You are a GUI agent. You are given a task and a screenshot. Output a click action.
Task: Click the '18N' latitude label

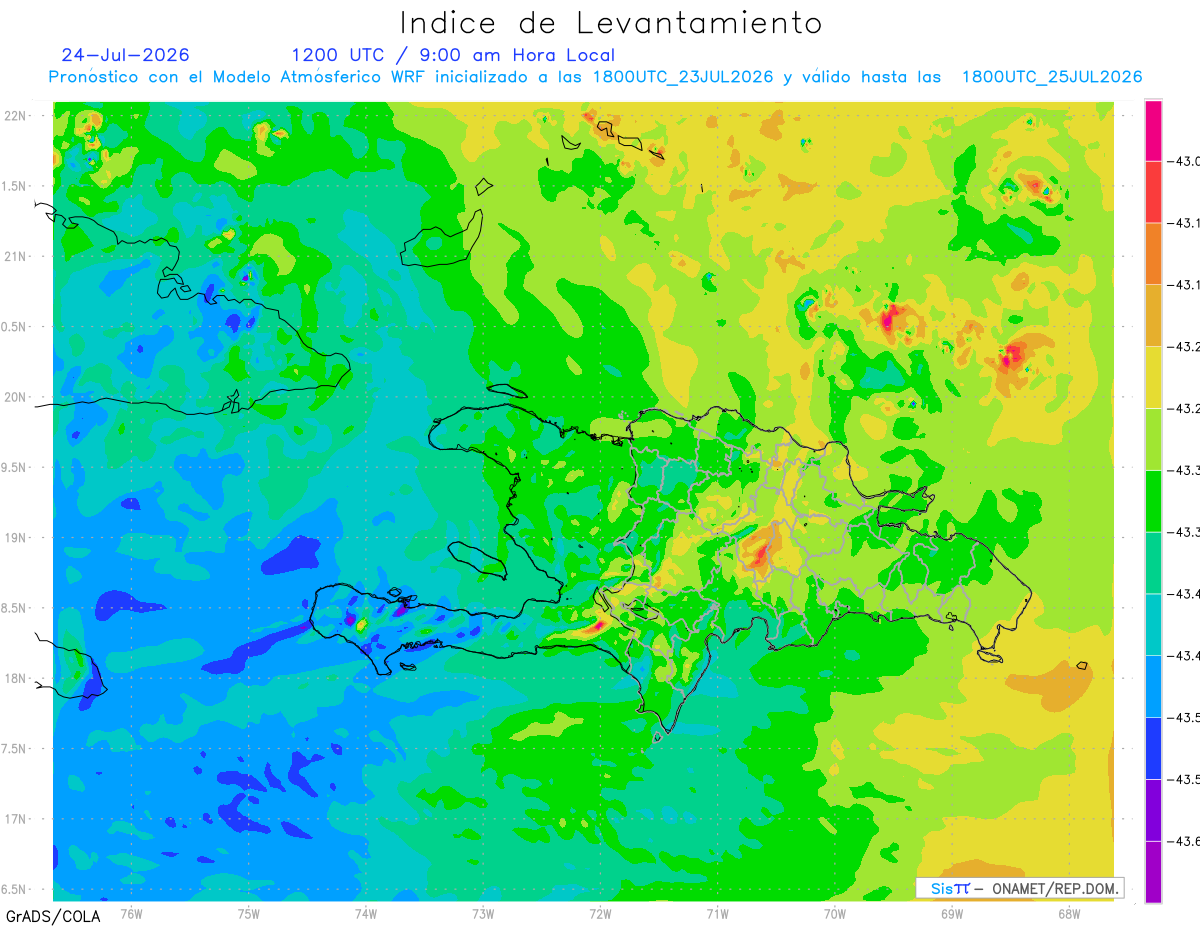(x=16, y=679)
